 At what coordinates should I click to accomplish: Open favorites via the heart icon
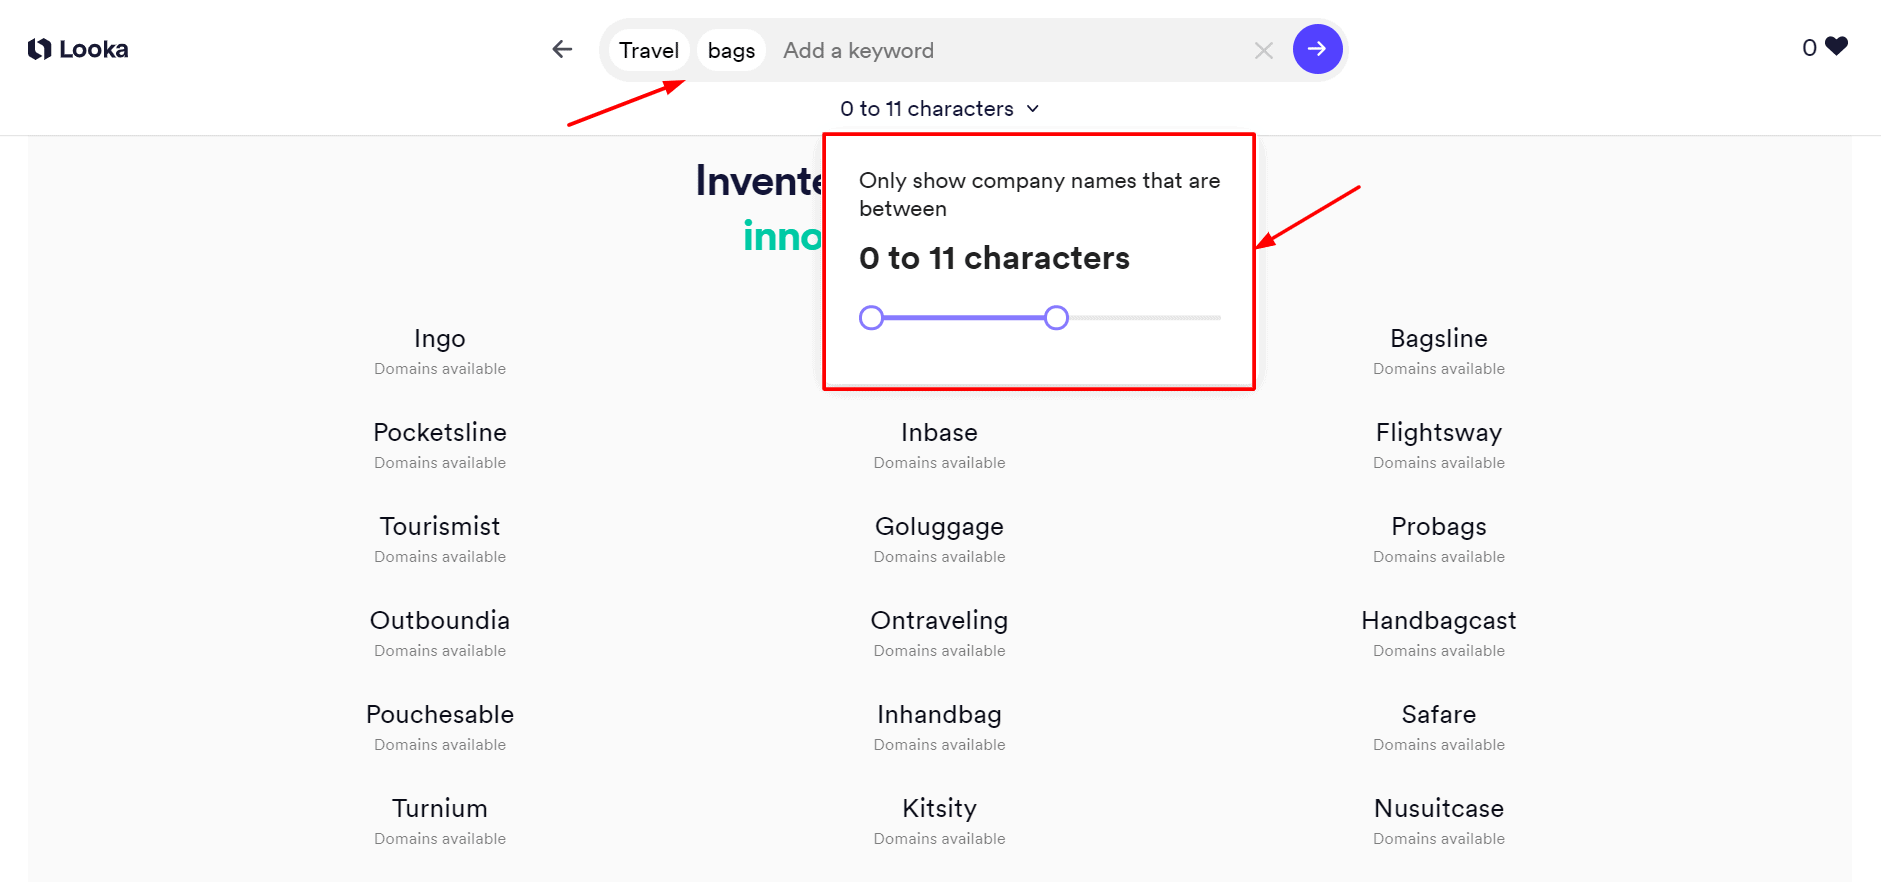click(1836, 46)
